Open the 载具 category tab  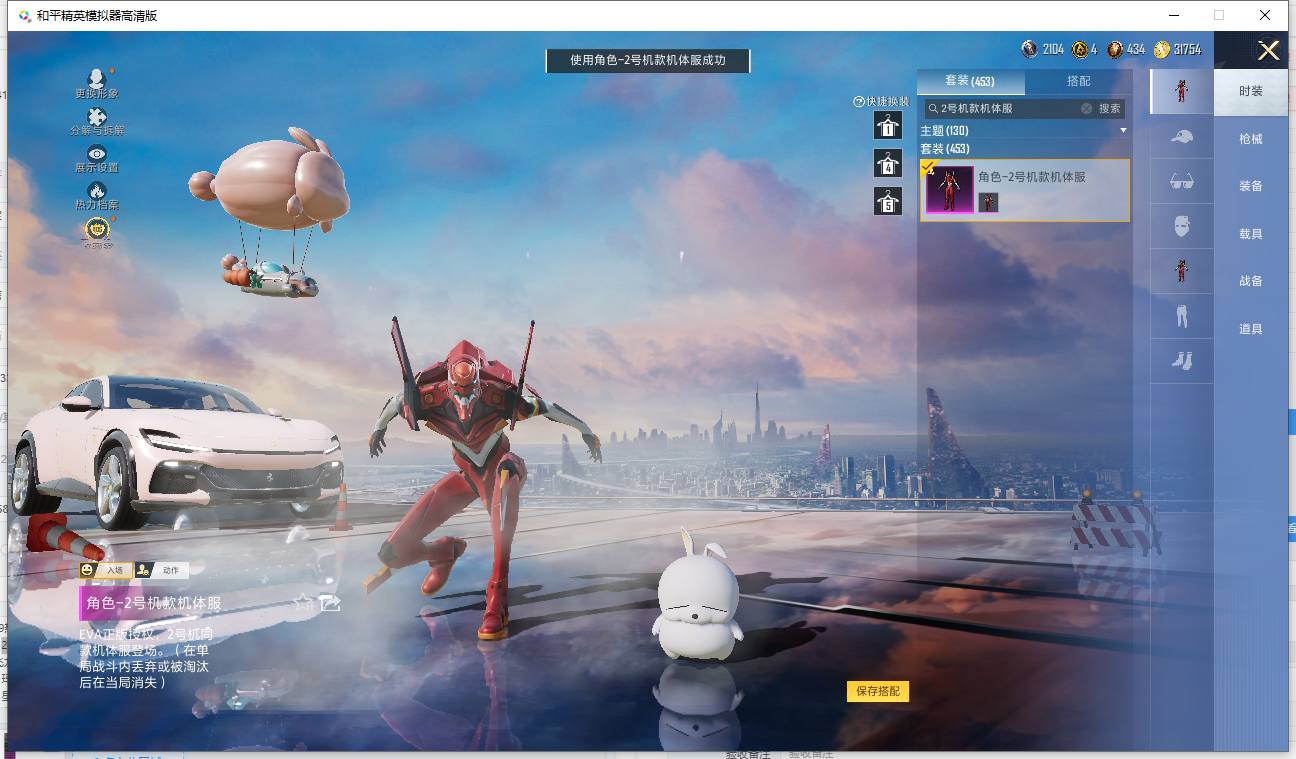1251,234
